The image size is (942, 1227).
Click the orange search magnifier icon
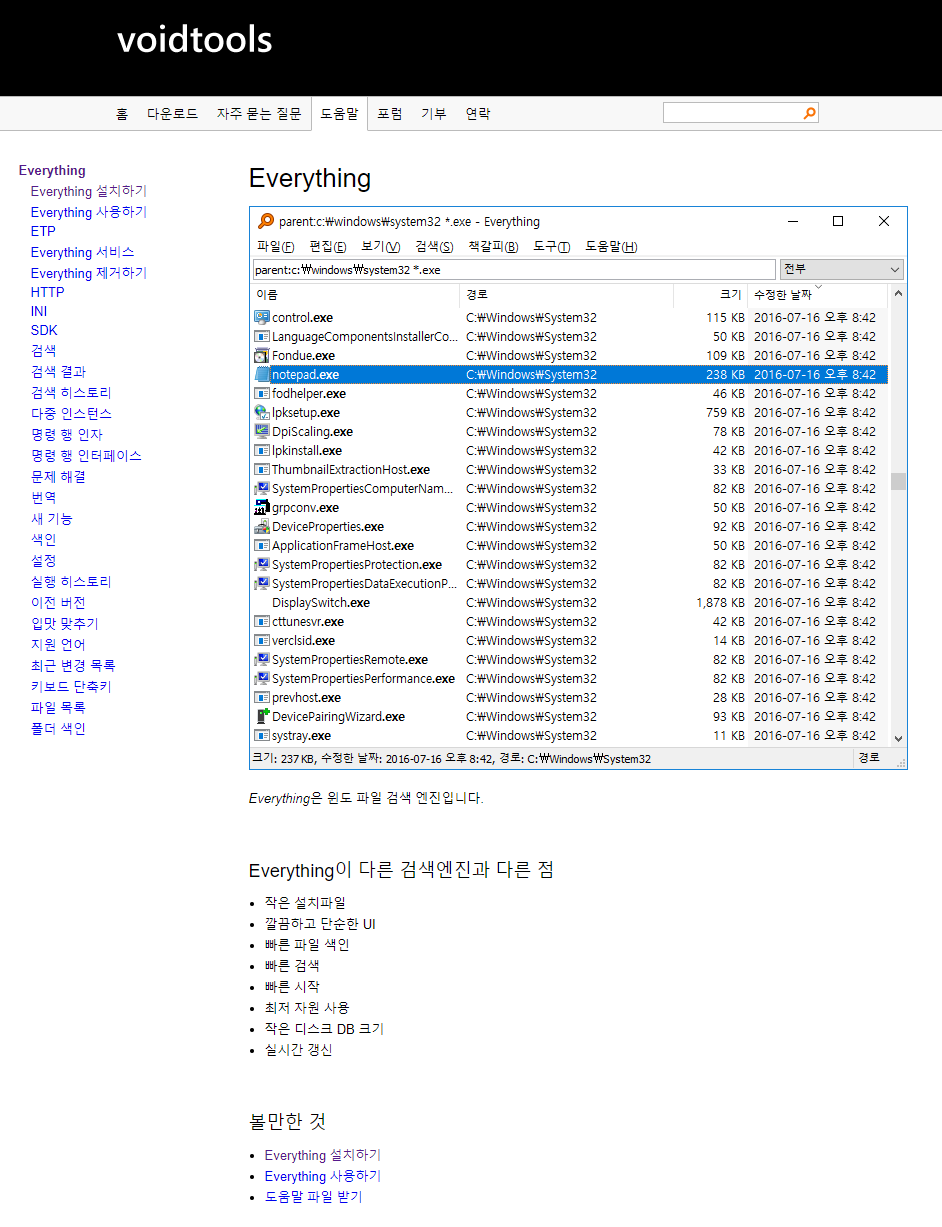click(x=809, y=113)
